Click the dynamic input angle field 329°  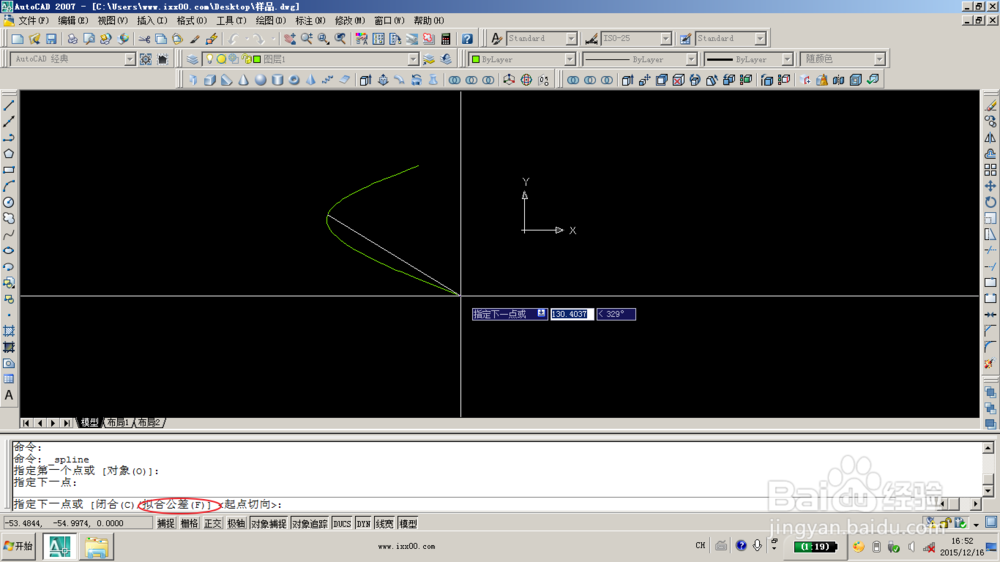pyautogui.click(x=616, y=314)
